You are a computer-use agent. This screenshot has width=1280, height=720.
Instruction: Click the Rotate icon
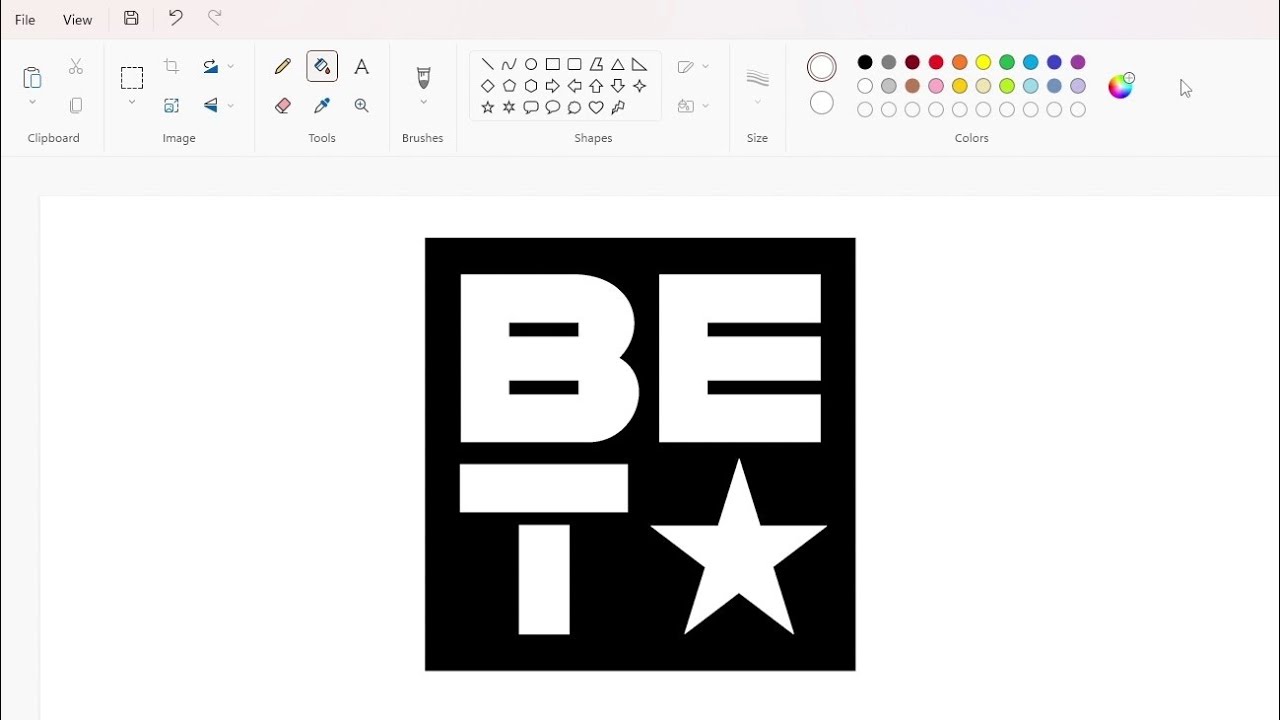(211, 67)
